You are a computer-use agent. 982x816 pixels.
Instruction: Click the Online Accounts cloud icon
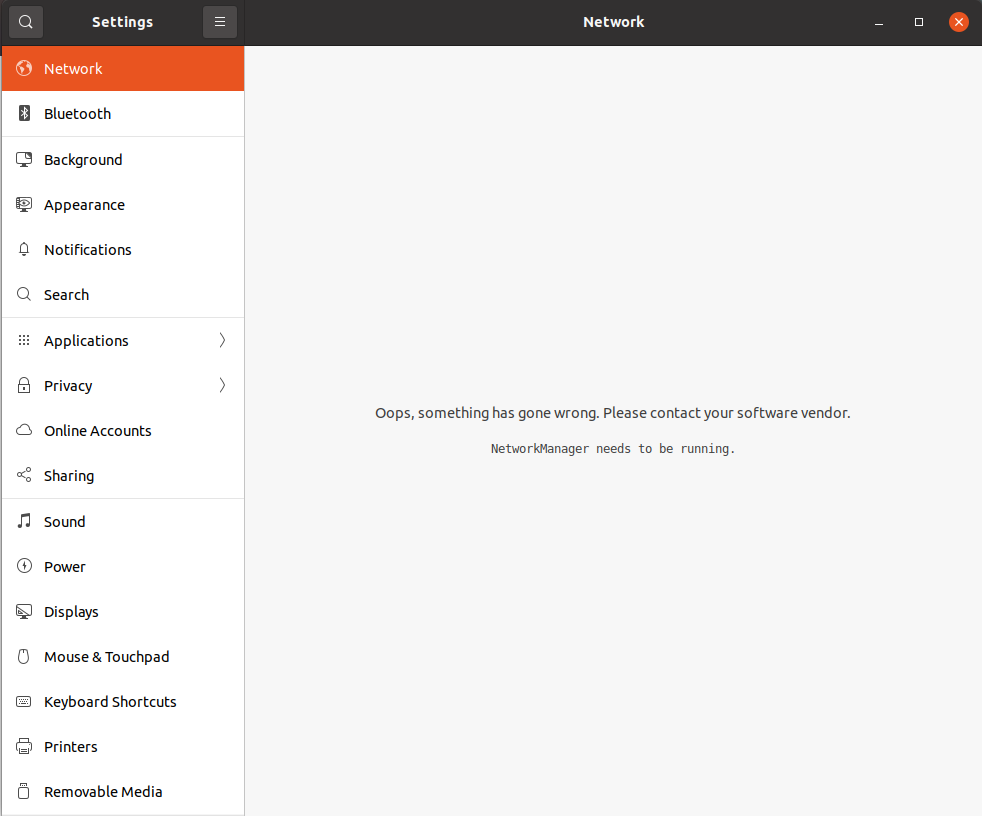pyautogui.click(x=24, y=430)
